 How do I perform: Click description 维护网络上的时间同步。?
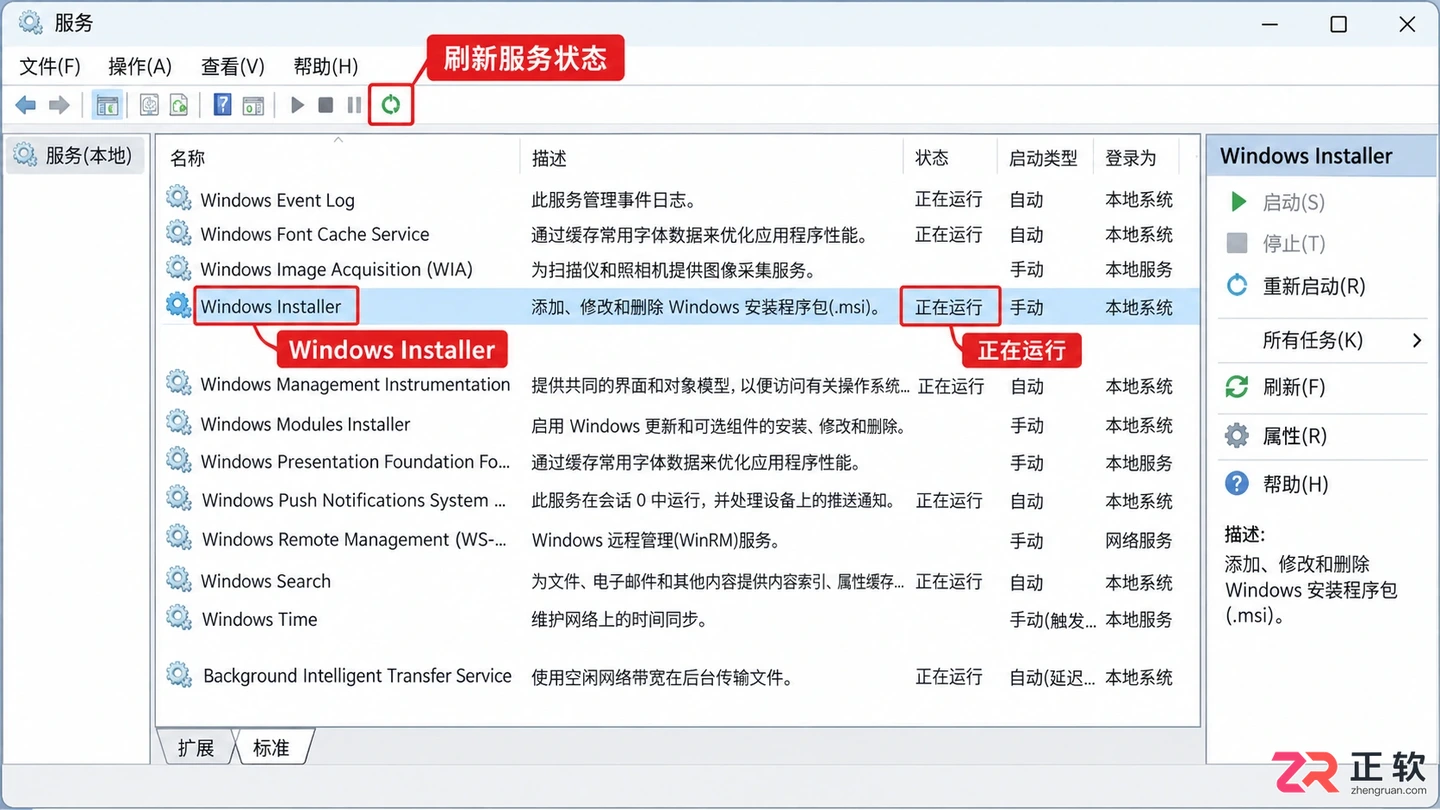point(620,620)
